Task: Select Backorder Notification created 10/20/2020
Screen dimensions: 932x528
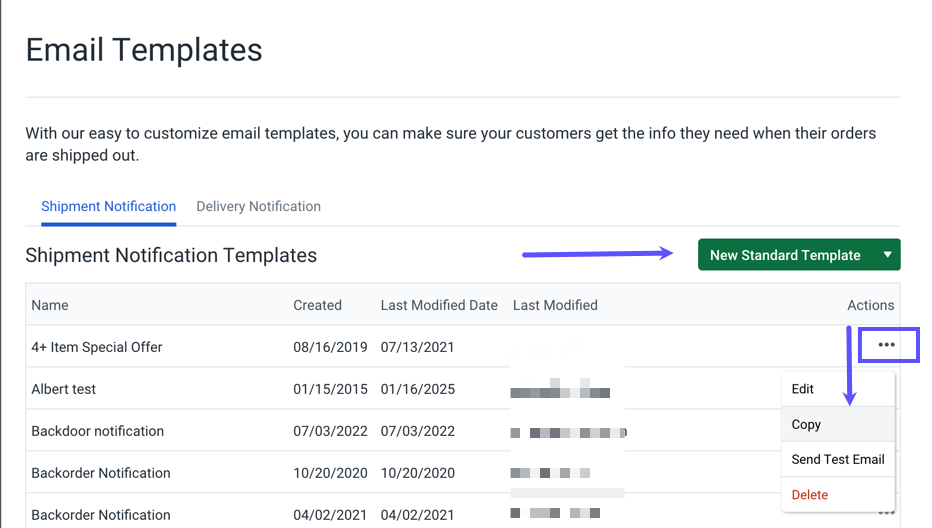Action: click(x=462, y=473)
